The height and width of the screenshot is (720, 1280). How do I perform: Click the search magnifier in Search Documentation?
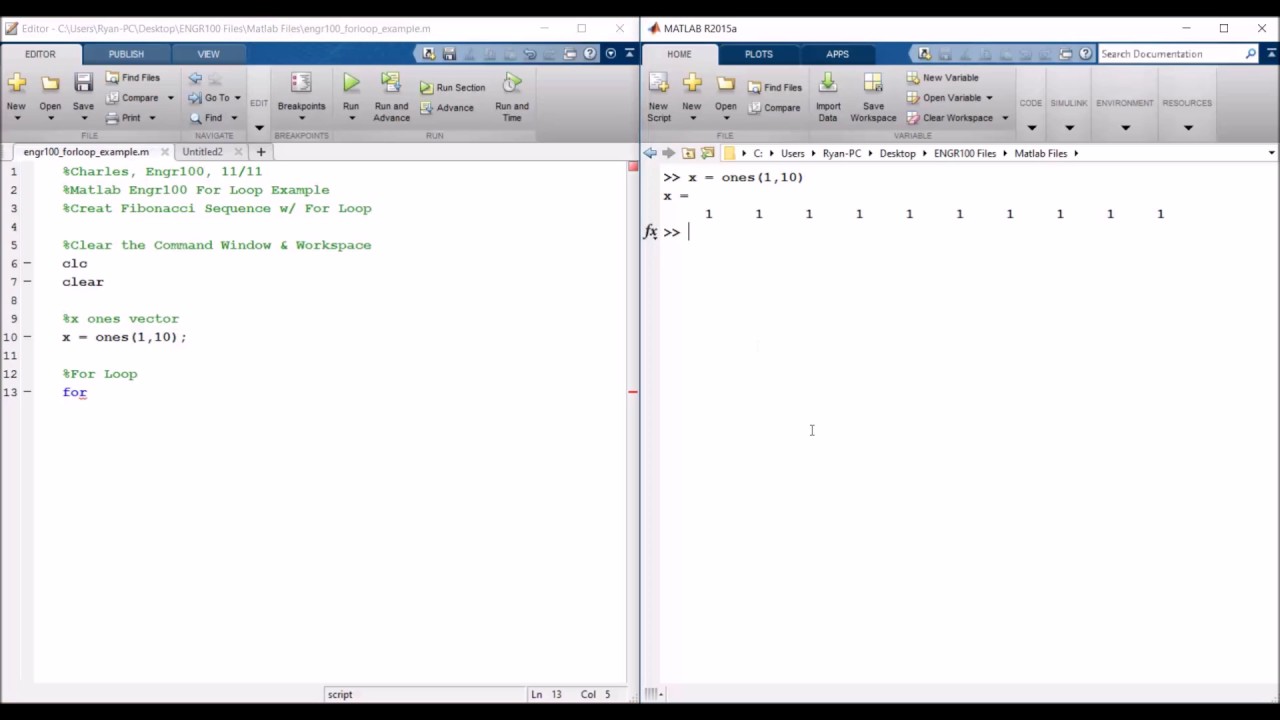1250,54
